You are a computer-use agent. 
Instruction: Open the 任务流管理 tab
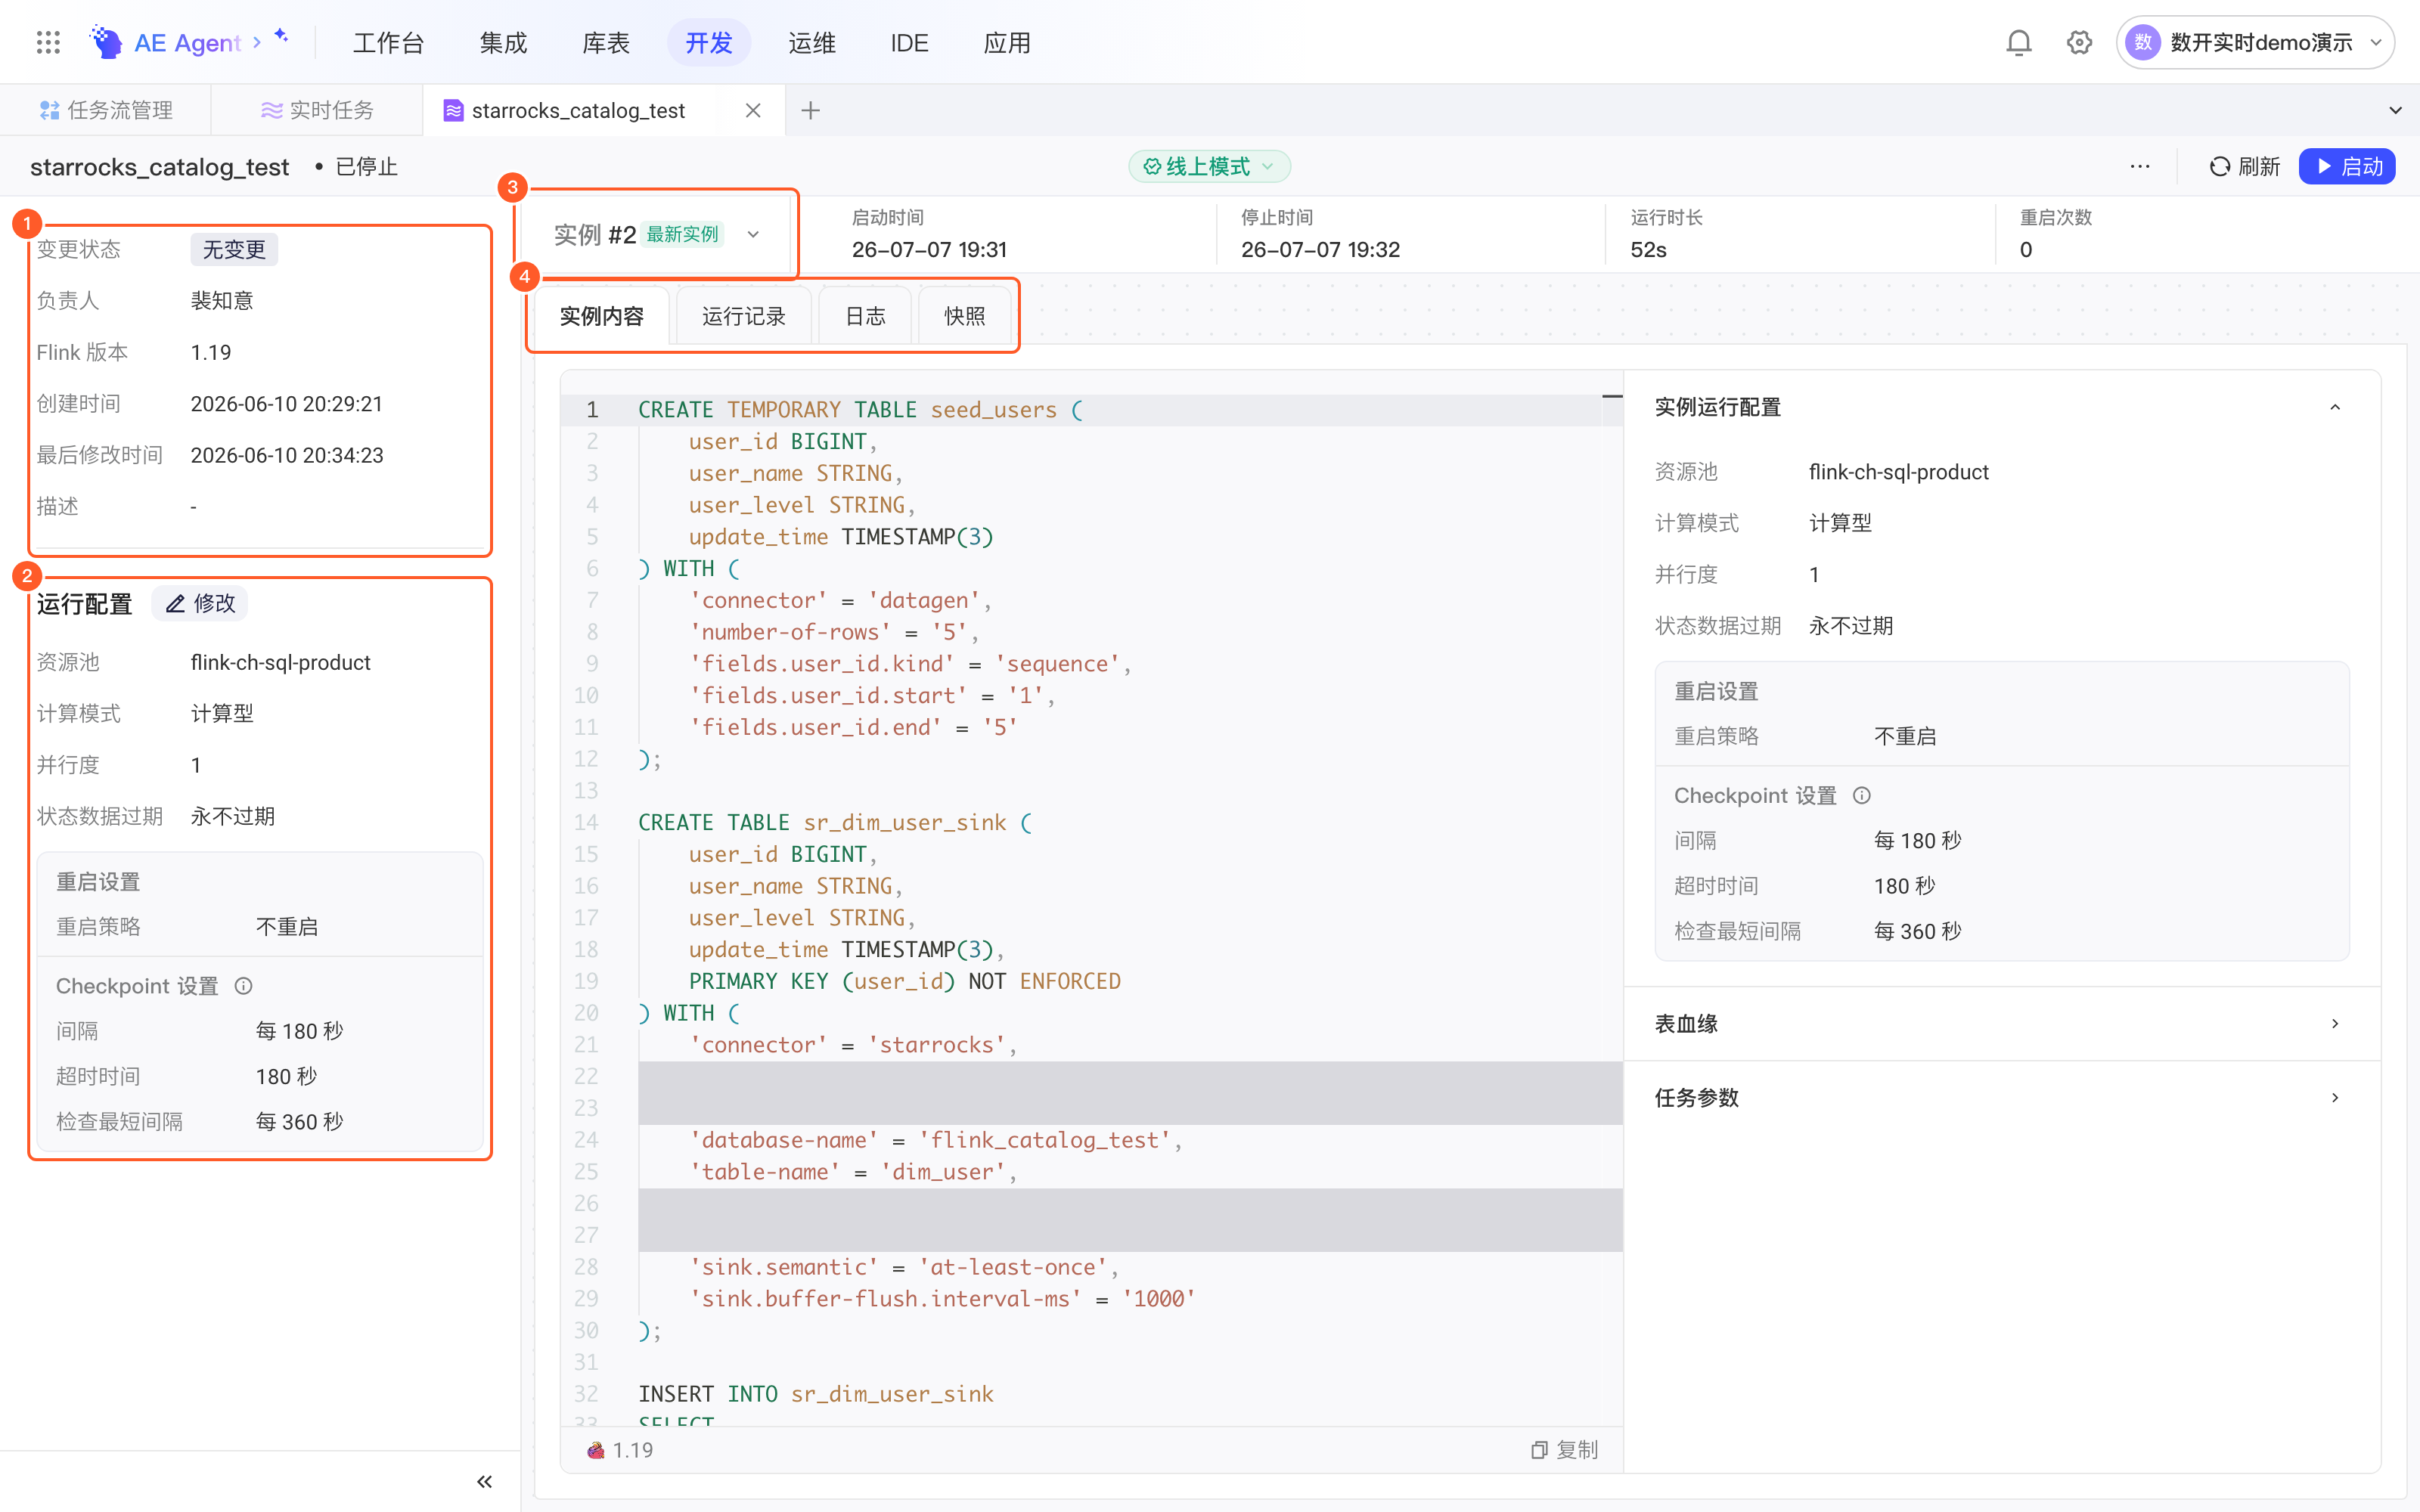[106, 110]
